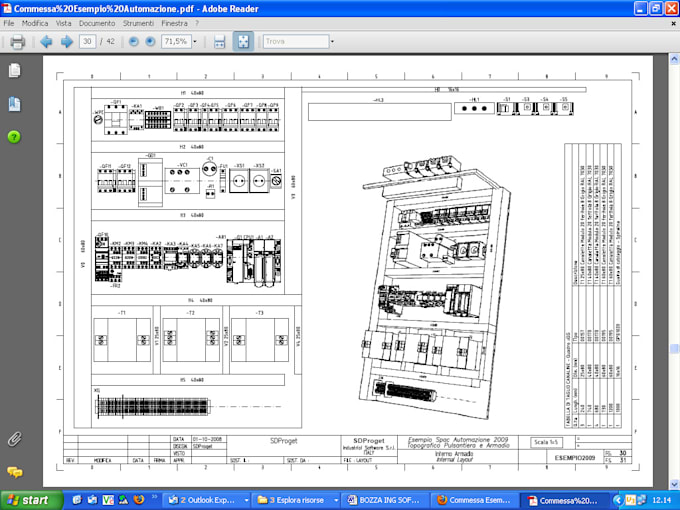Open the Comments panel icon
This screenshot has height=510, width=680.
coord(14,471)
